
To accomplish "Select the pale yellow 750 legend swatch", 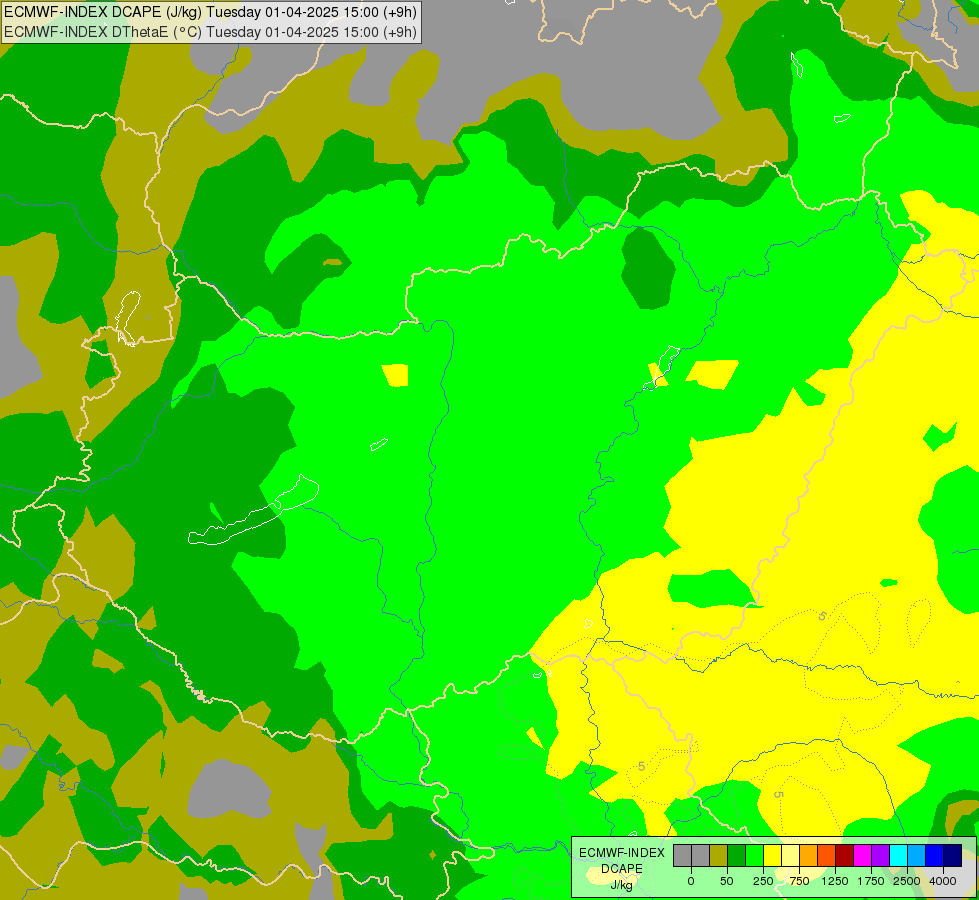I will [x=791, y=855].
